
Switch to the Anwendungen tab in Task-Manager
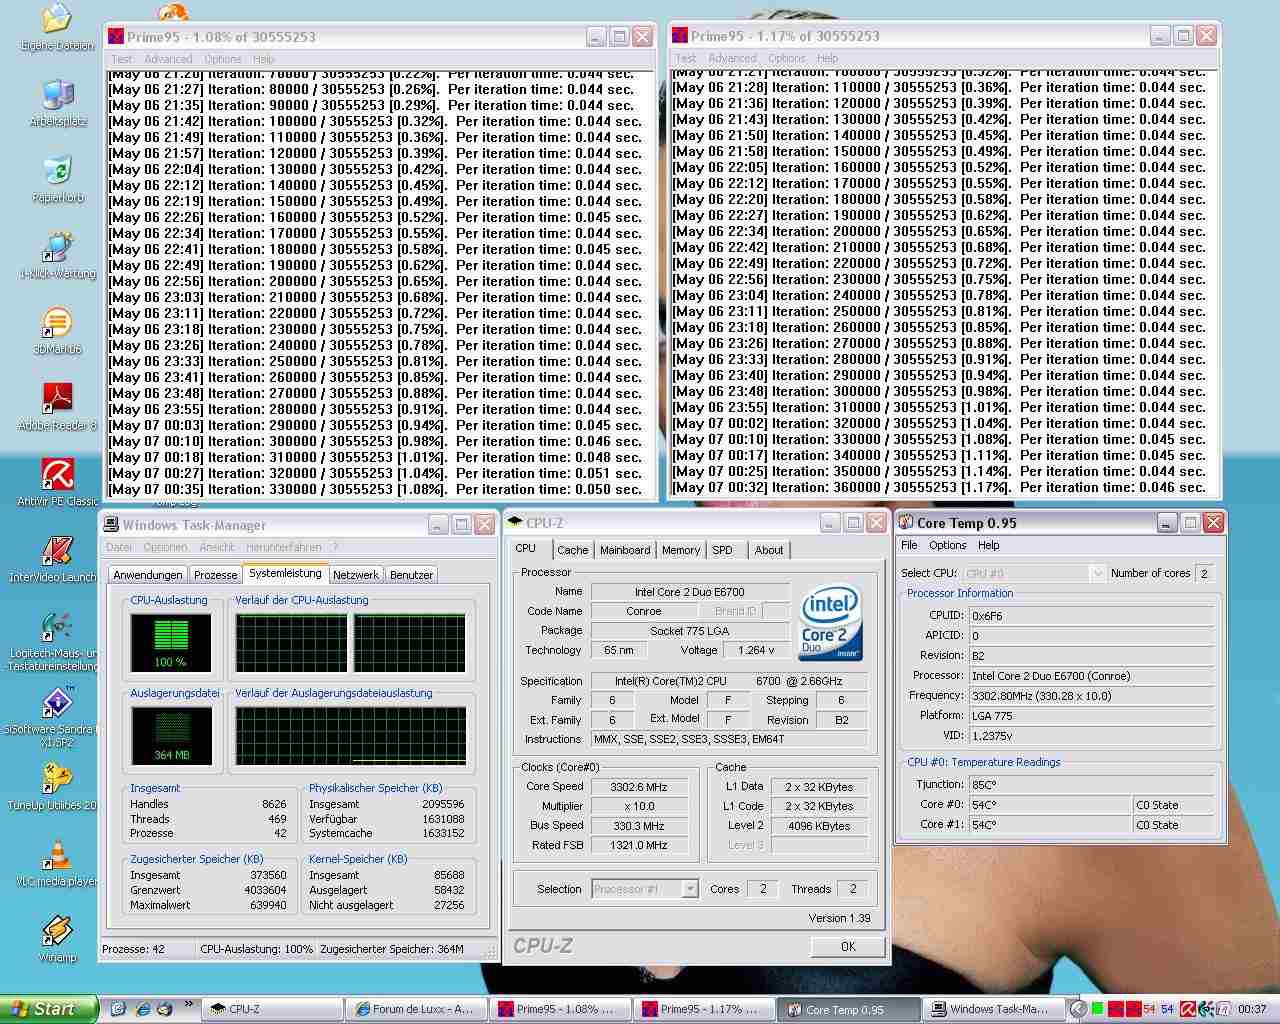tap(148, 575)
